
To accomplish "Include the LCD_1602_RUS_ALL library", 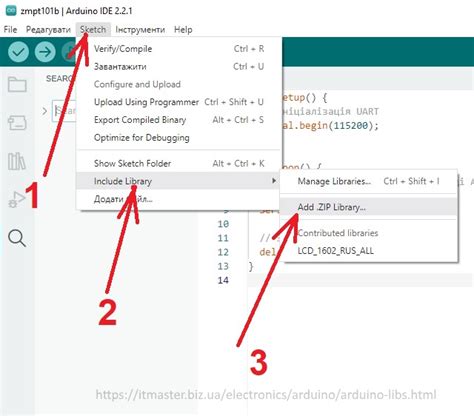I will [368, 251].
